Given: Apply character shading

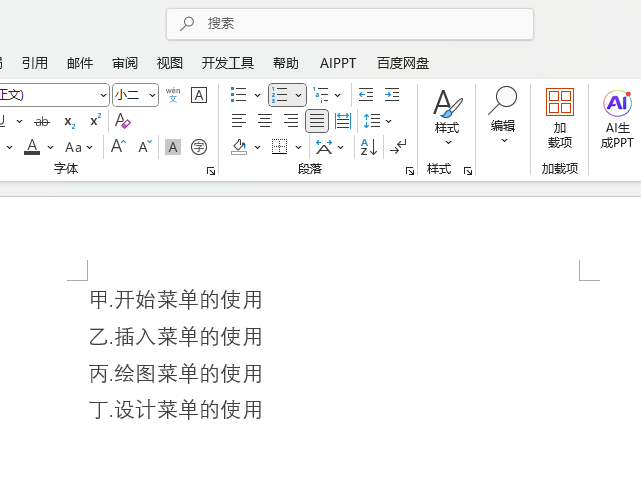Looking at the screenshot, I should pyautogui.click(x=173, y=147).
